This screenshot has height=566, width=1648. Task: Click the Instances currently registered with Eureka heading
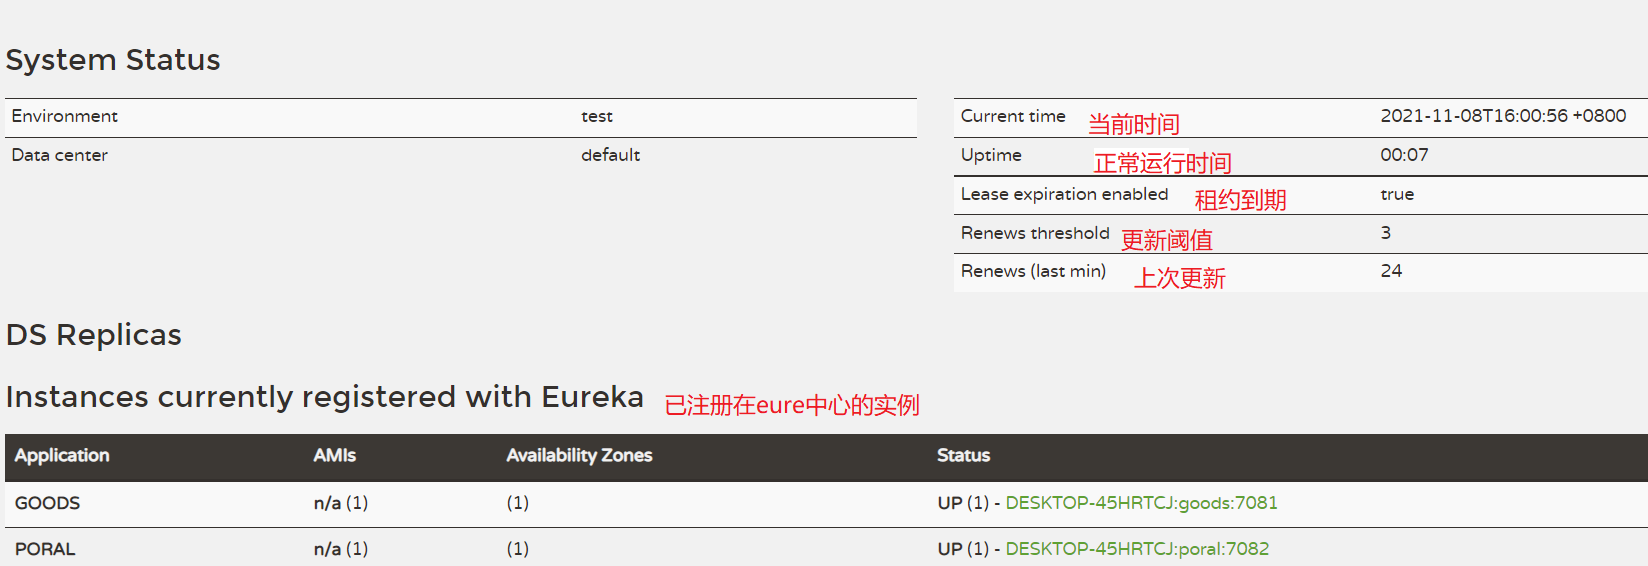click(324, 397)
